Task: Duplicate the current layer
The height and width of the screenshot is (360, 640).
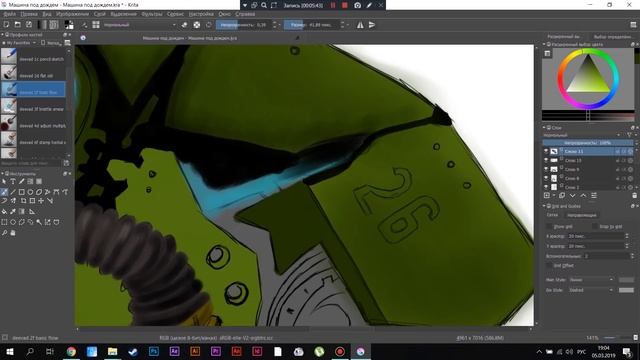Action: [562, 196]
